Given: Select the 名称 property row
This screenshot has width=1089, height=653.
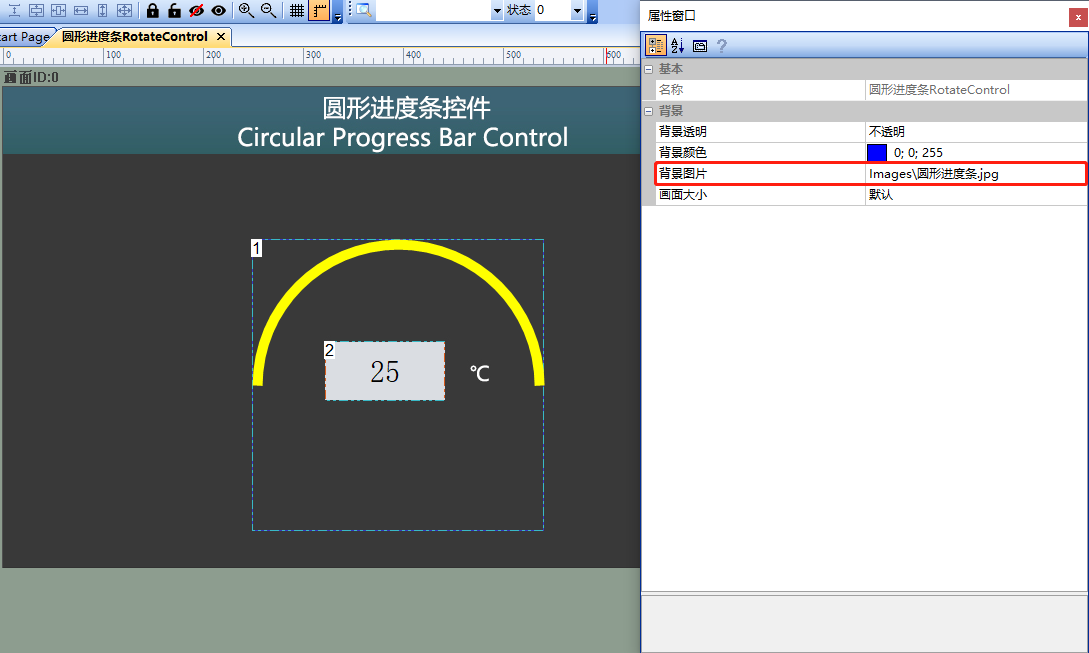Looking at the screenshot, I should (x=871, y=90).
